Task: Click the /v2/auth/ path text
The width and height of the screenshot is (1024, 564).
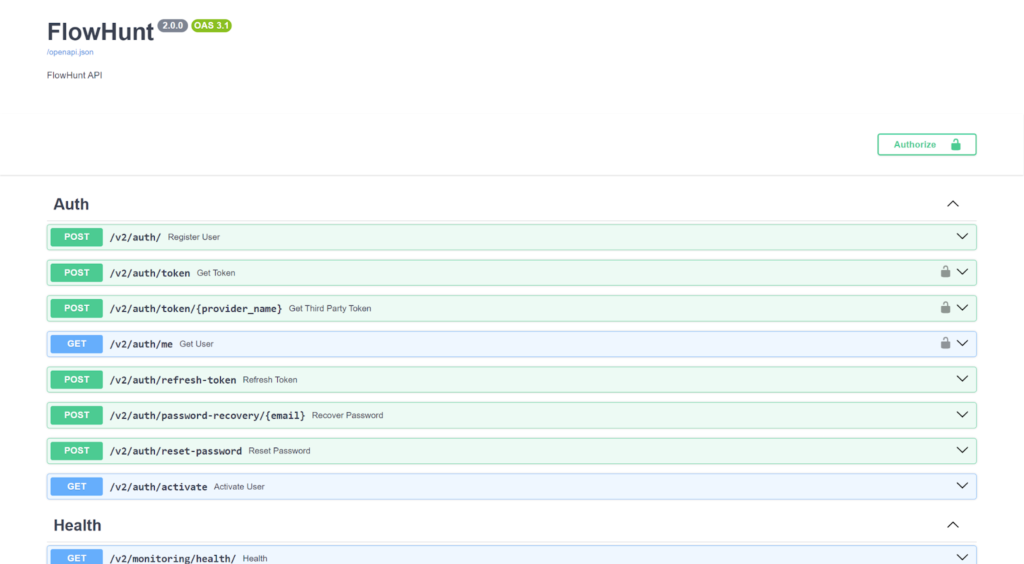Action: (135, 237)
